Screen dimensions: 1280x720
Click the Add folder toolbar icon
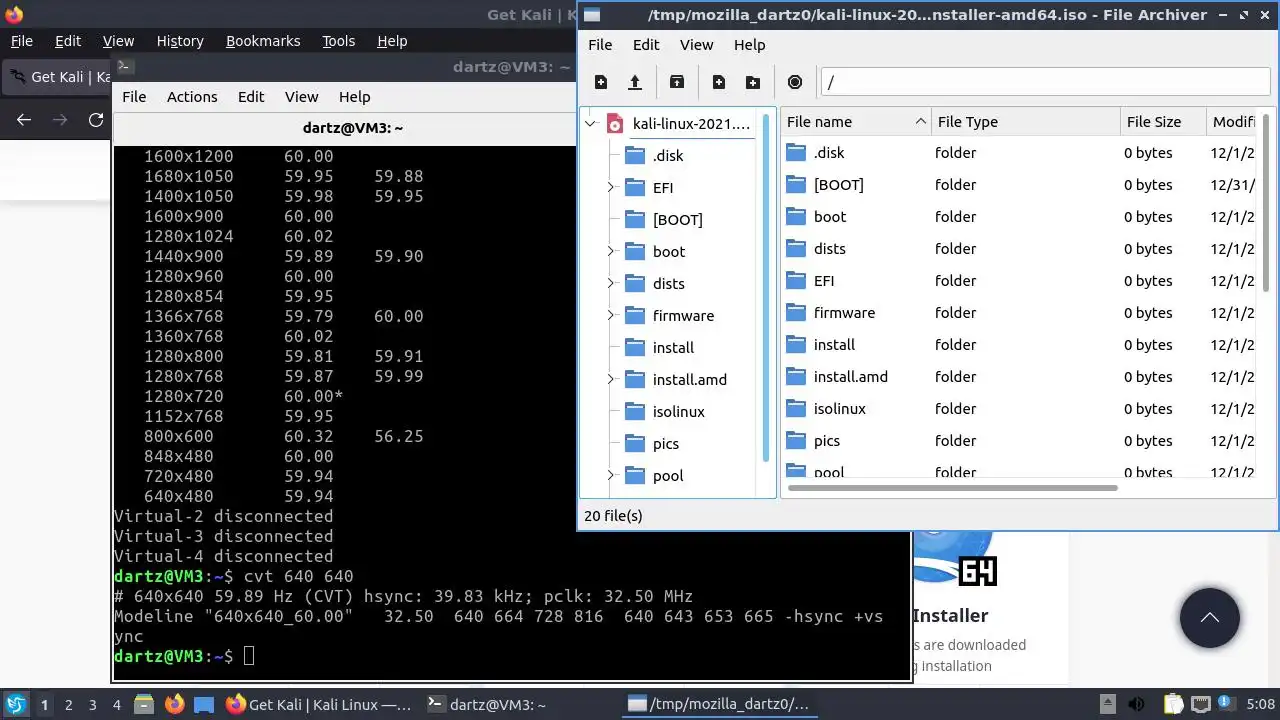(753, 82)
